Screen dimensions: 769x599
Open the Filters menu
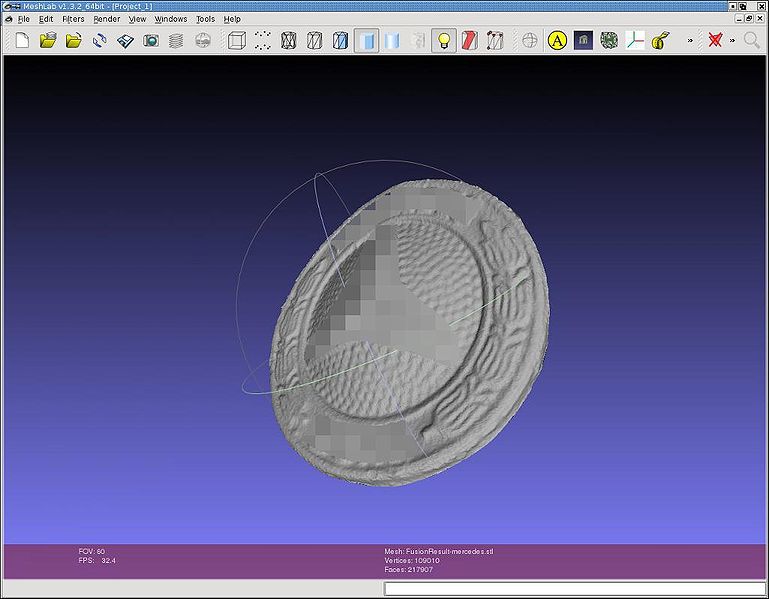click(73, 19)
